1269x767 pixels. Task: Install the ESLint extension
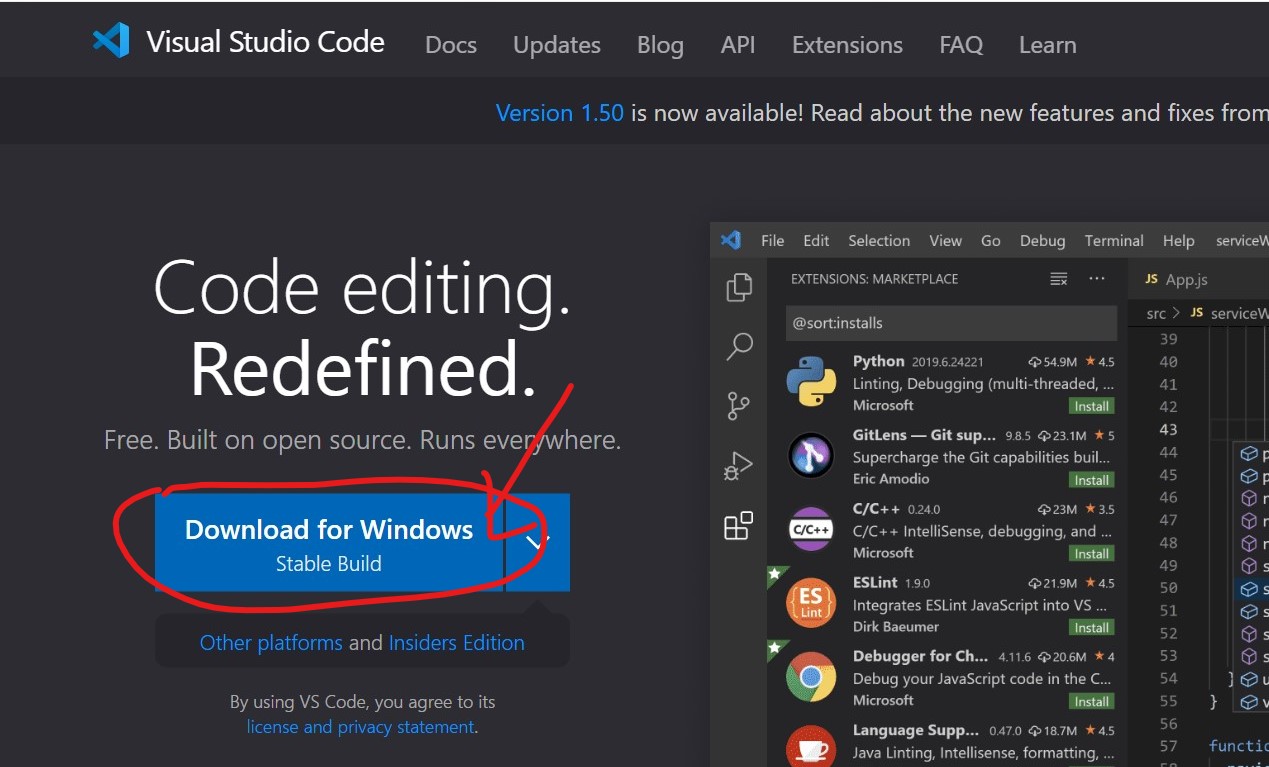[1092, 628]
